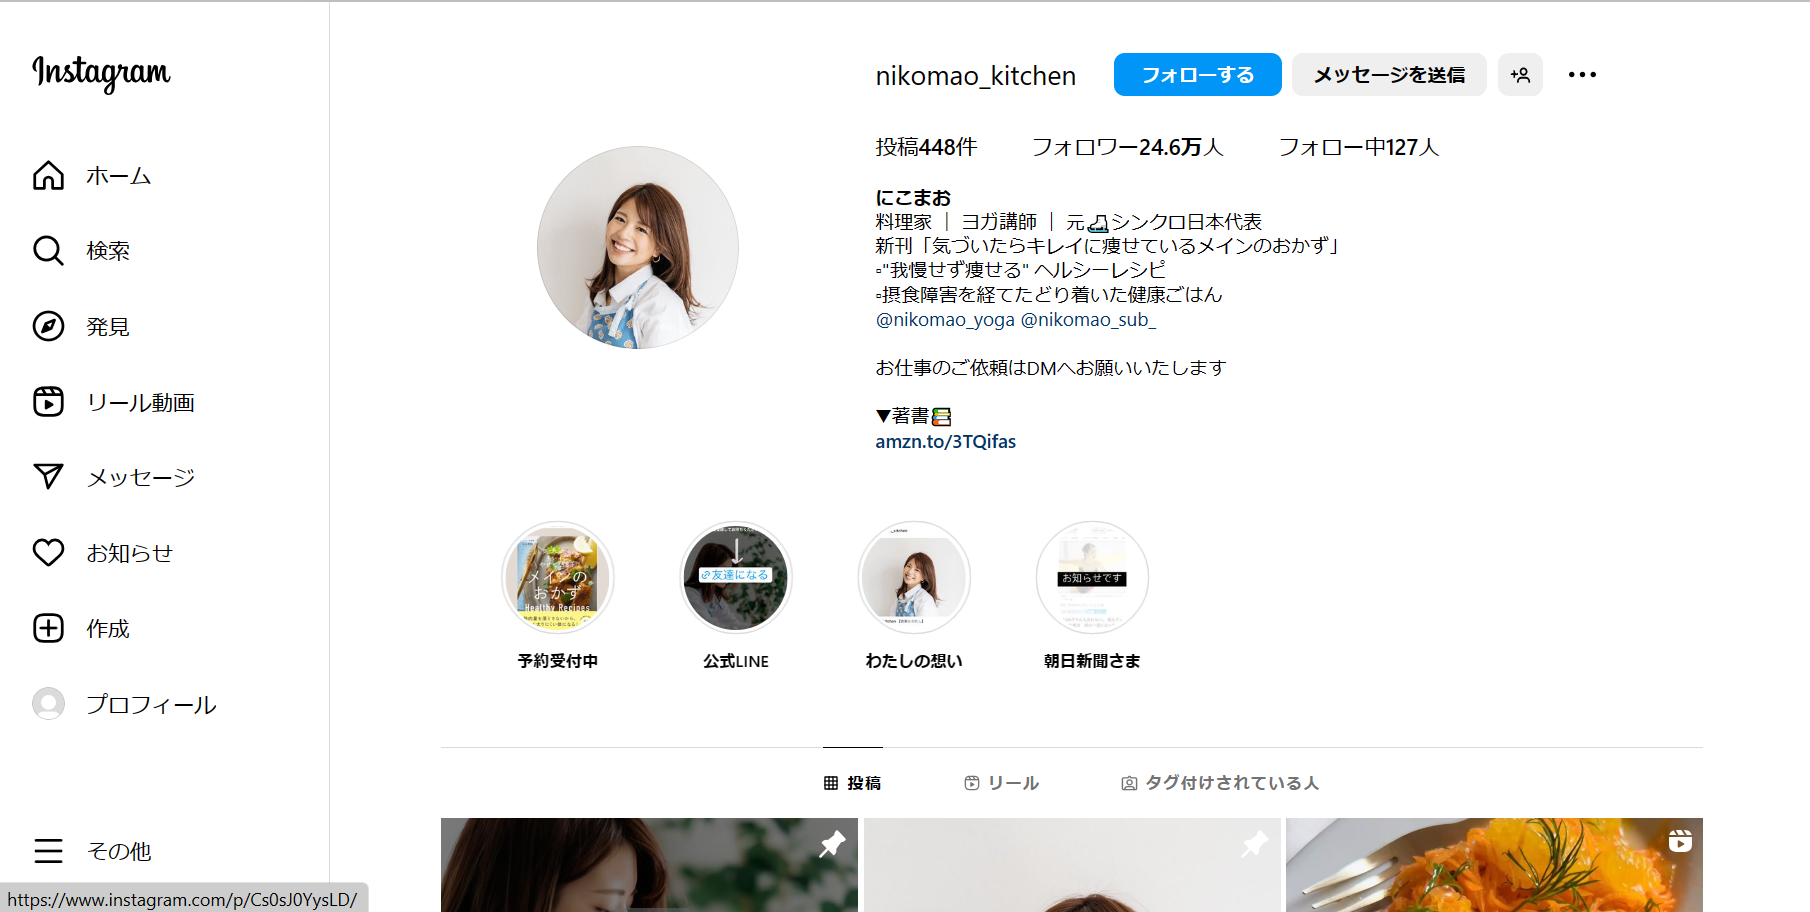Open the 予約受付中 story highlight
Image resolution: width=1810 pixels, height=912 pixels.
(558, 578)
